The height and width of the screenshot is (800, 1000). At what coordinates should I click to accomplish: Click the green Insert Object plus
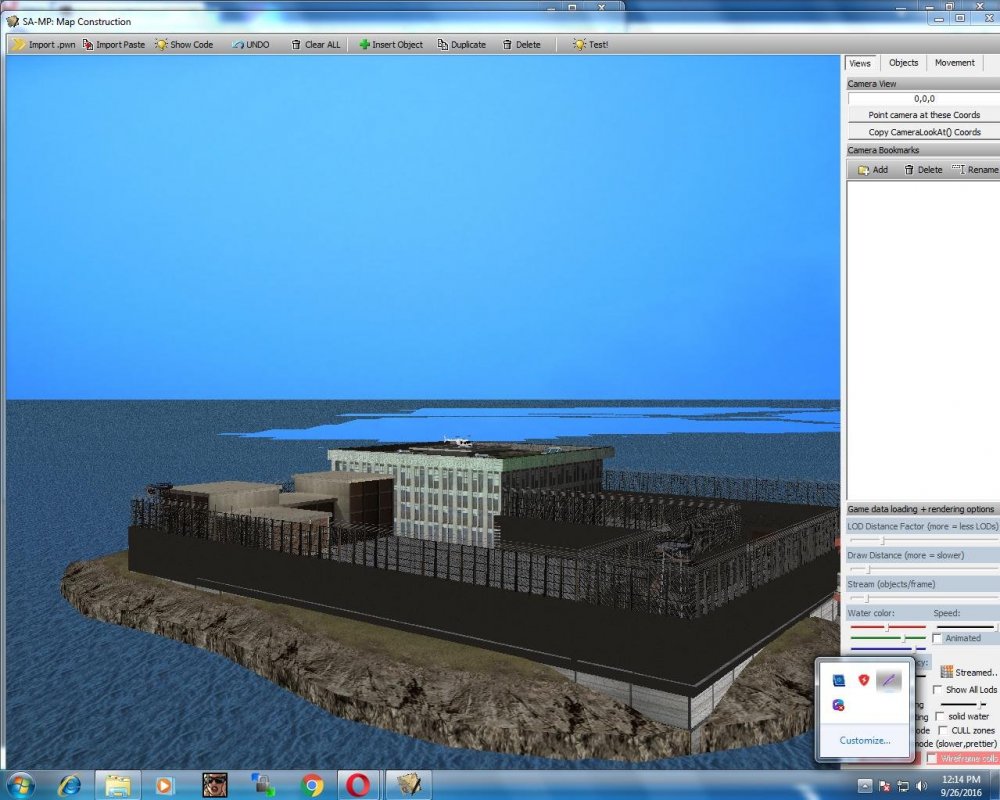pyautogui.click(x=364, y=45)
